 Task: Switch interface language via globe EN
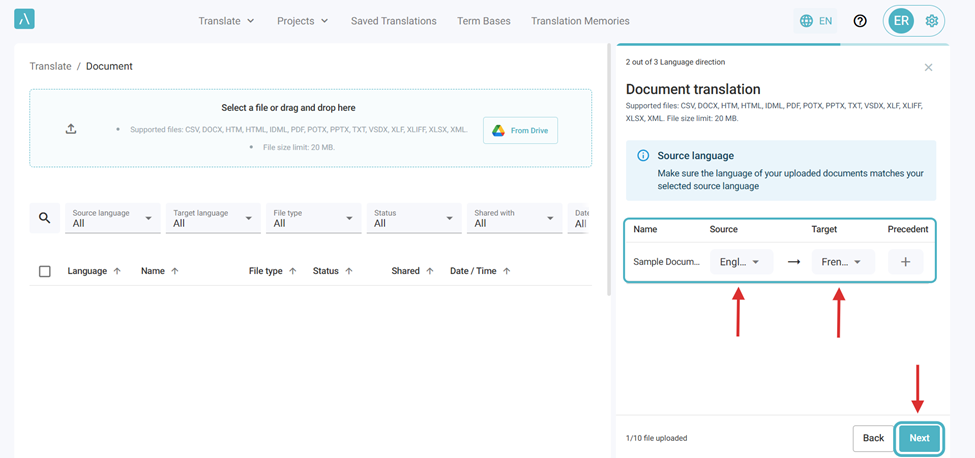pyautogui.click(x=816, y=21)
